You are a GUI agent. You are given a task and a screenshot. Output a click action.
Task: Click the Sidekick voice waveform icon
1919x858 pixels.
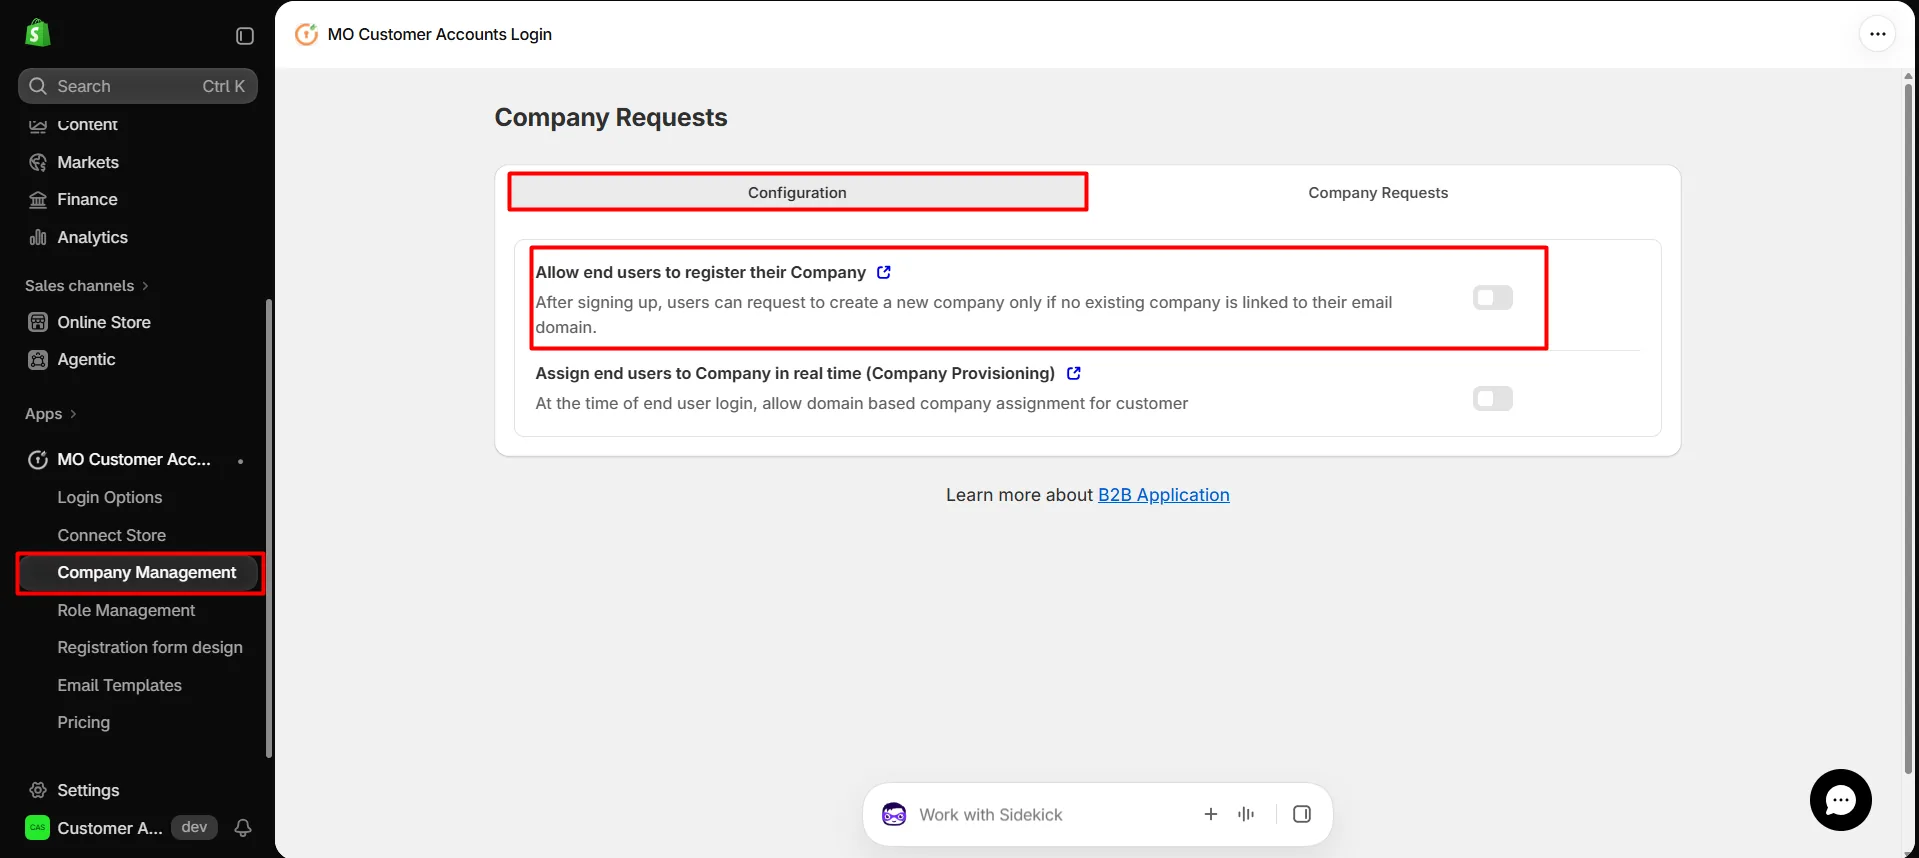click(1246, 814)
